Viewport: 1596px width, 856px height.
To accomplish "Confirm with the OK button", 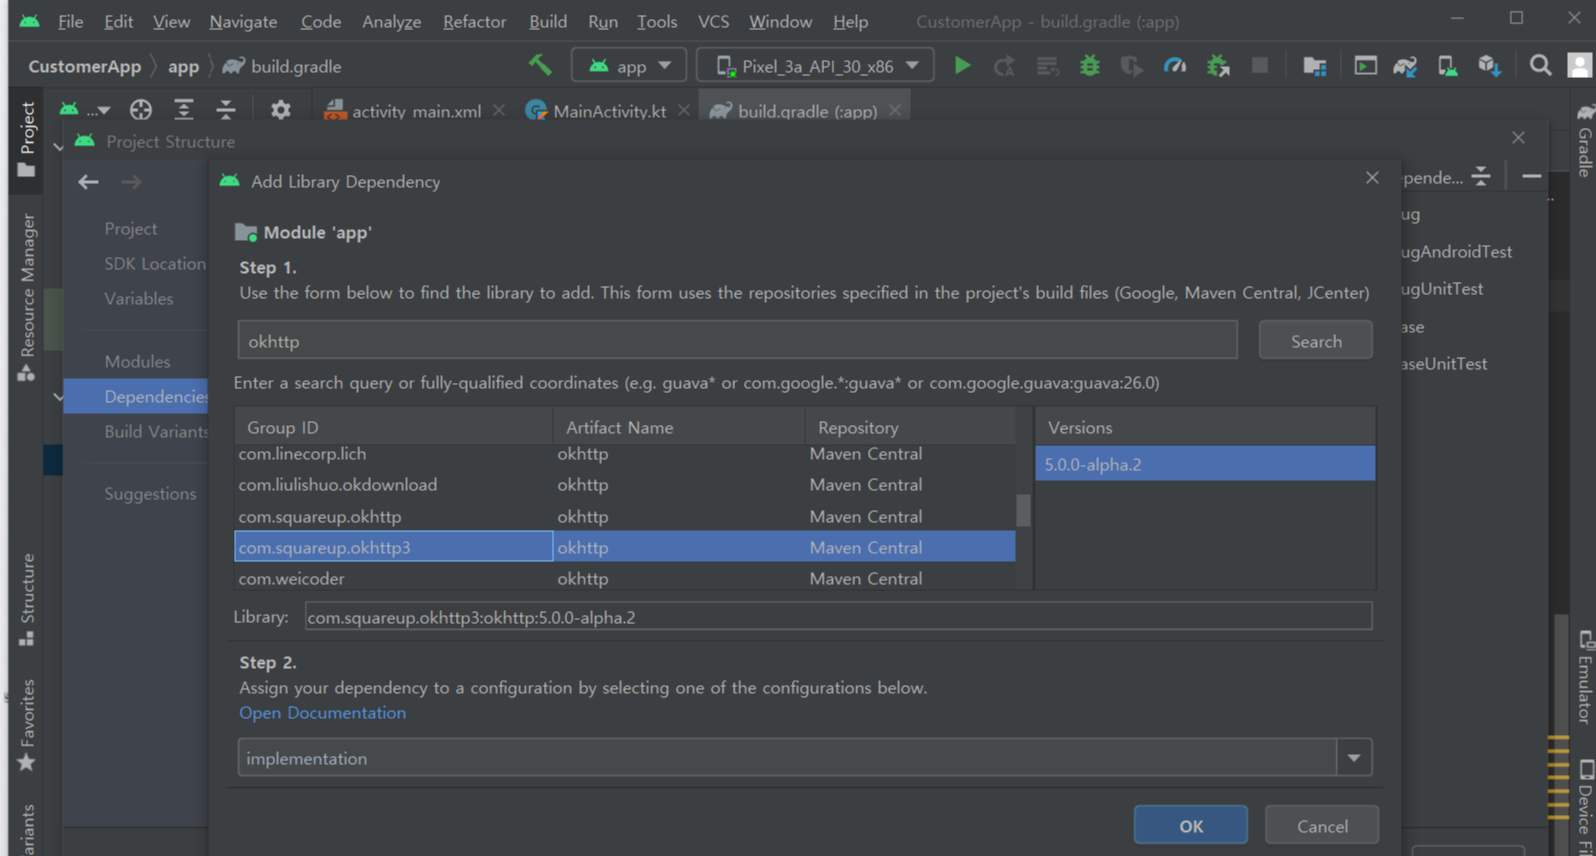I will 1190,826.
